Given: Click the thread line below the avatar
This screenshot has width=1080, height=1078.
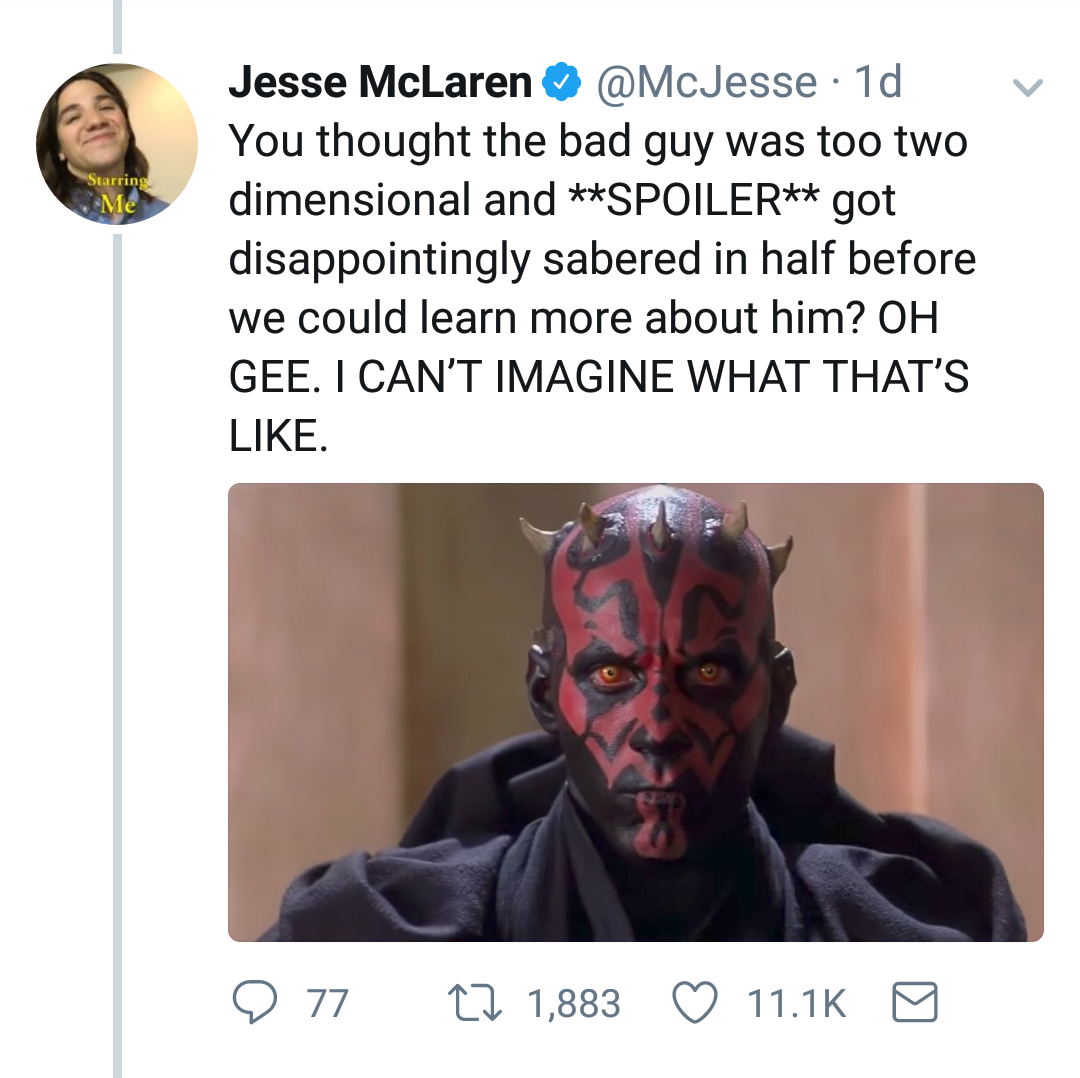Looking at the screenshot, I should point(116,650).
